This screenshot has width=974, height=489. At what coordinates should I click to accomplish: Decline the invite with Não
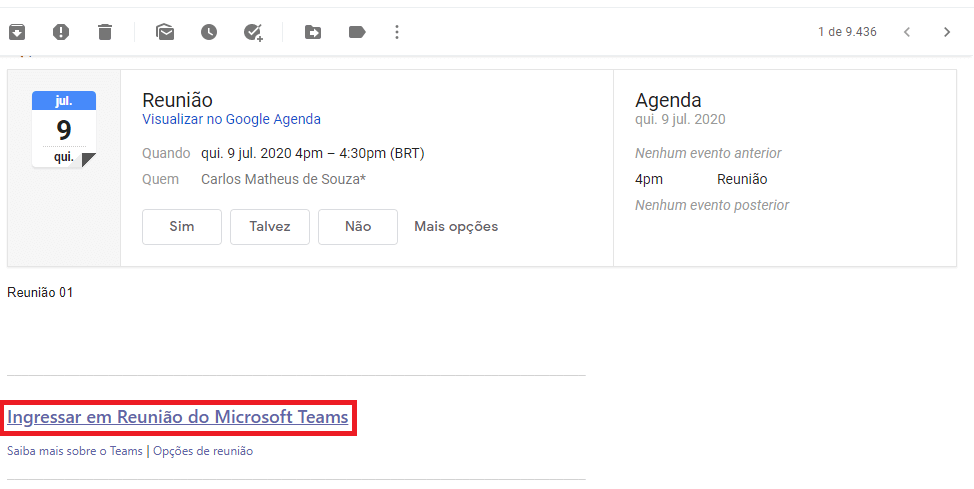coord(358,227)
